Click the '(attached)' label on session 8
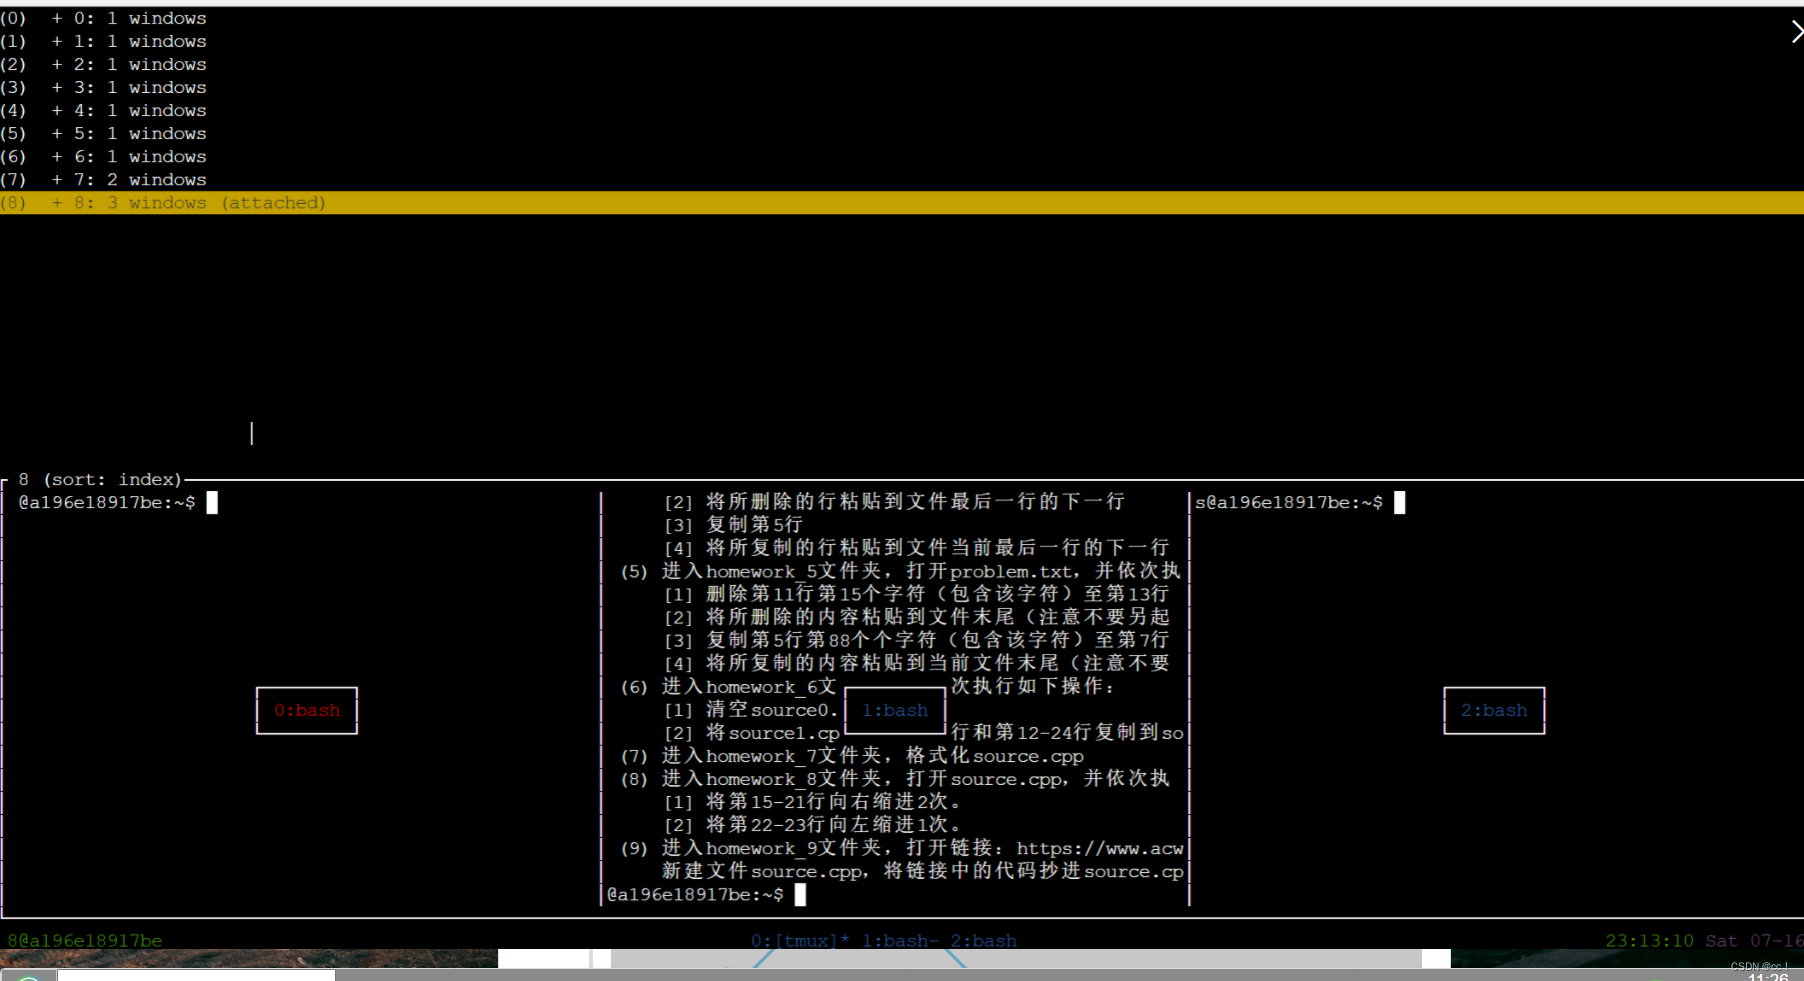Screen dimensions: 1804x981 point(274,202)
